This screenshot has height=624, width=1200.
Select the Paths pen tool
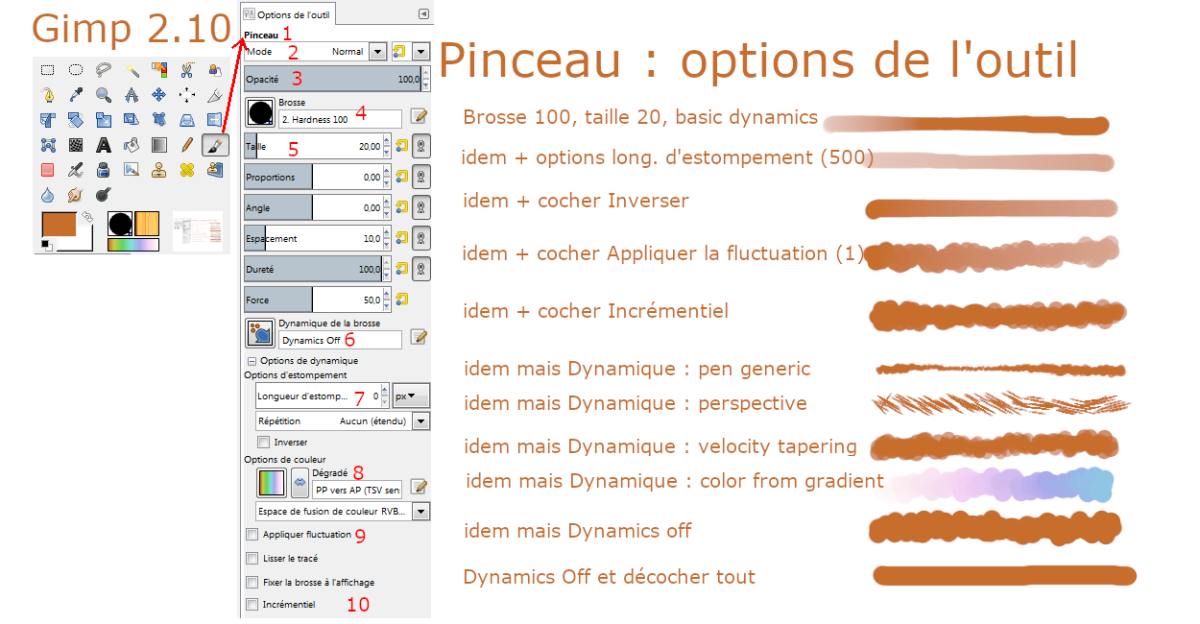click(x=47, y=95)
